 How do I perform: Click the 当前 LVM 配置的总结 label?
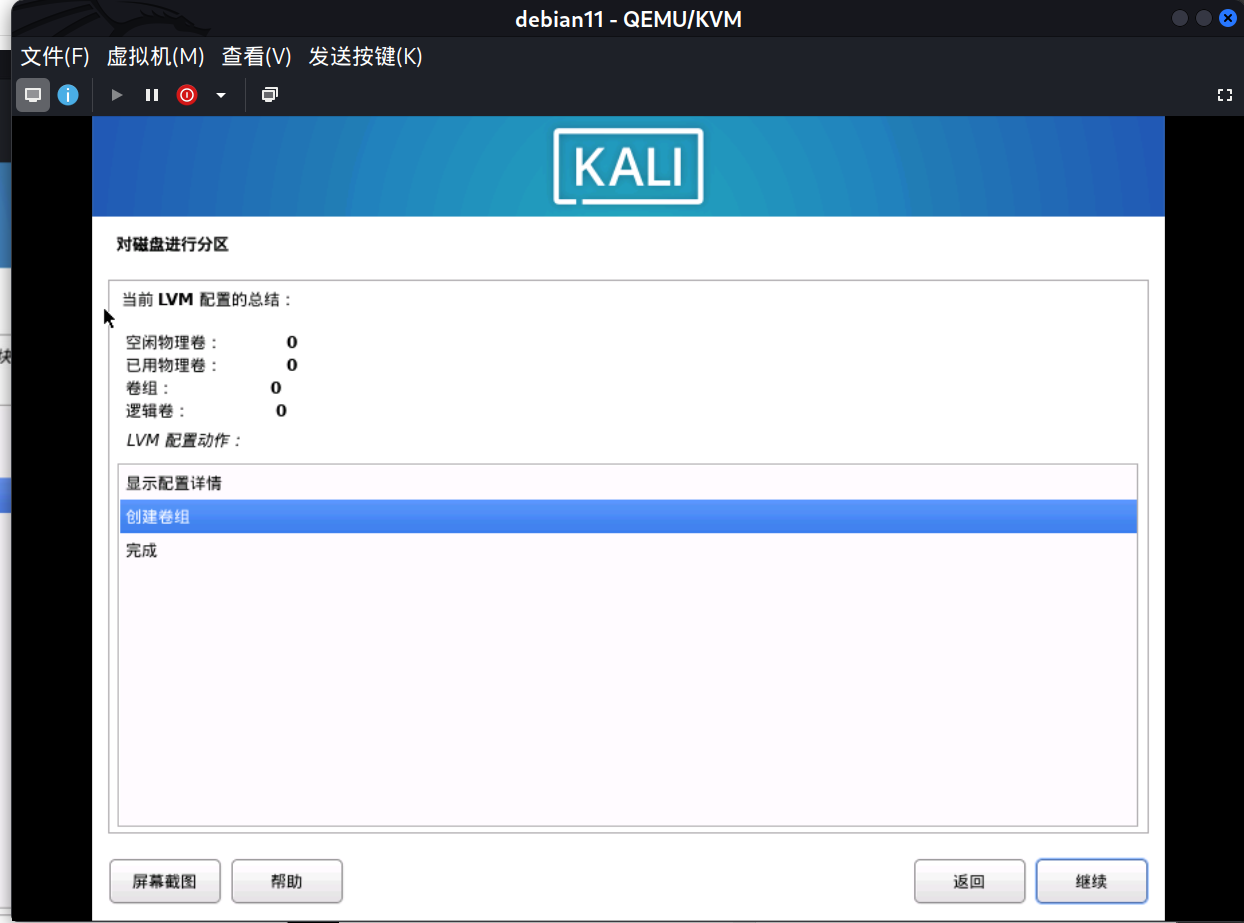(207, 299)
